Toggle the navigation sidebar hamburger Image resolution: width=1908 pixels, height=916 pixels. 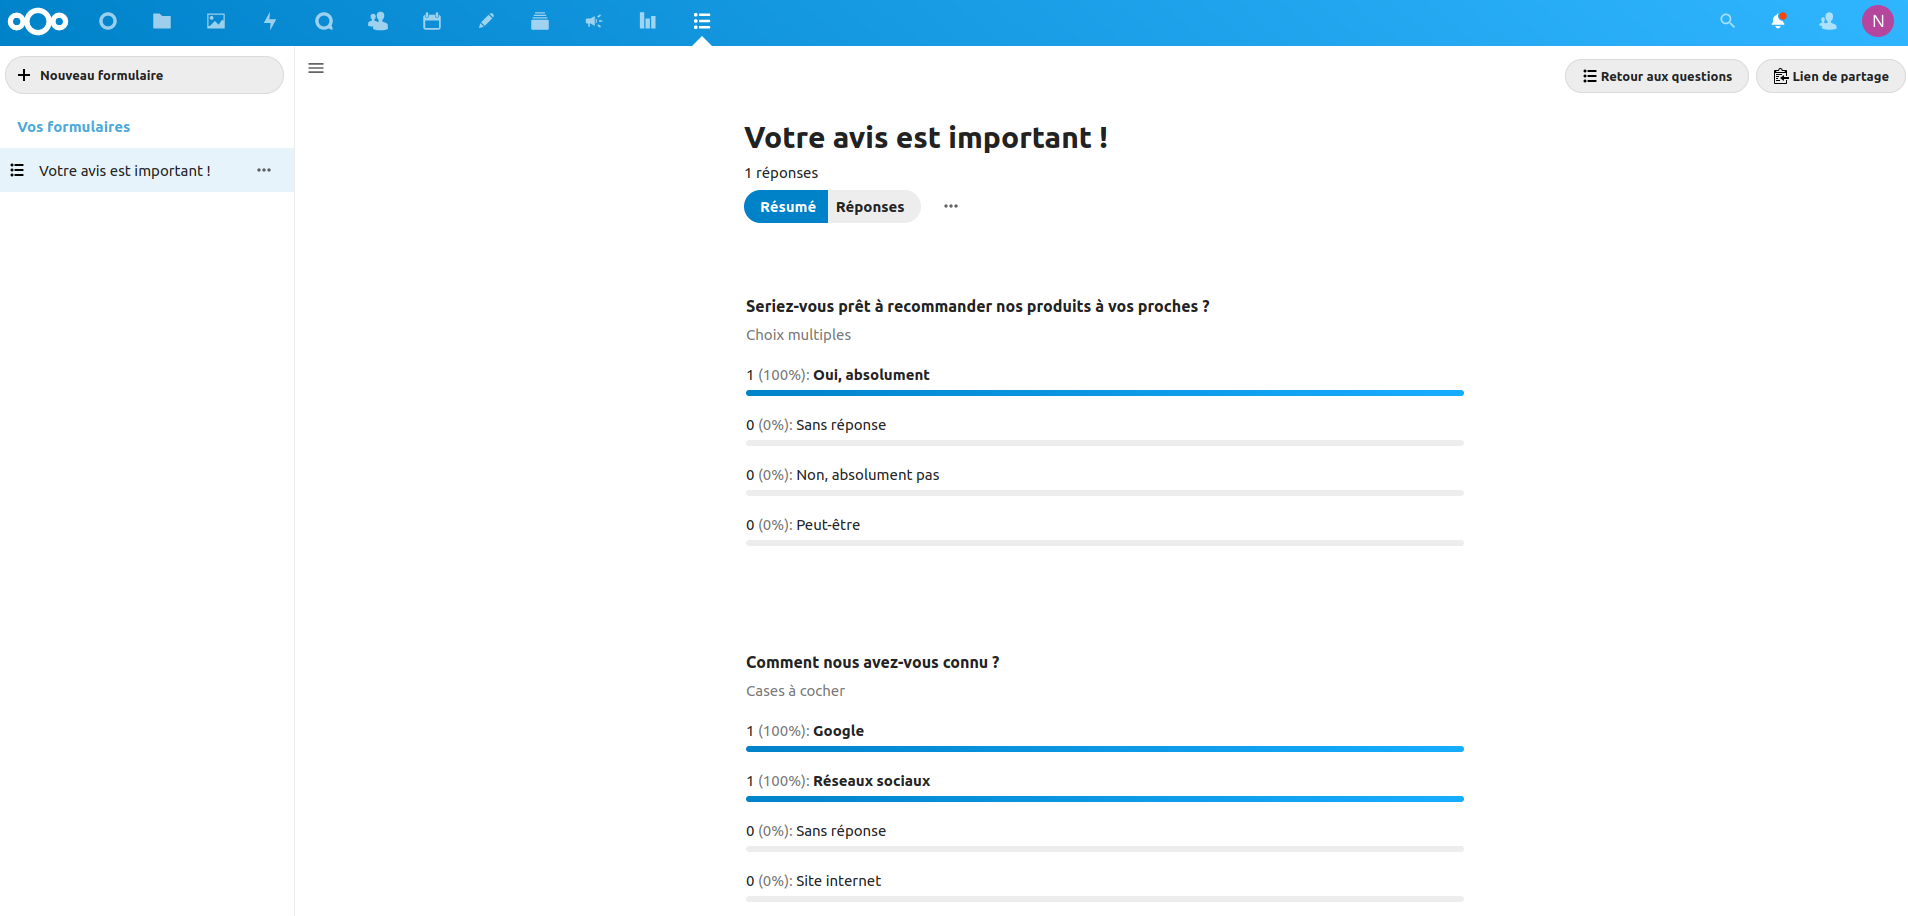click(x=316, y=68)
